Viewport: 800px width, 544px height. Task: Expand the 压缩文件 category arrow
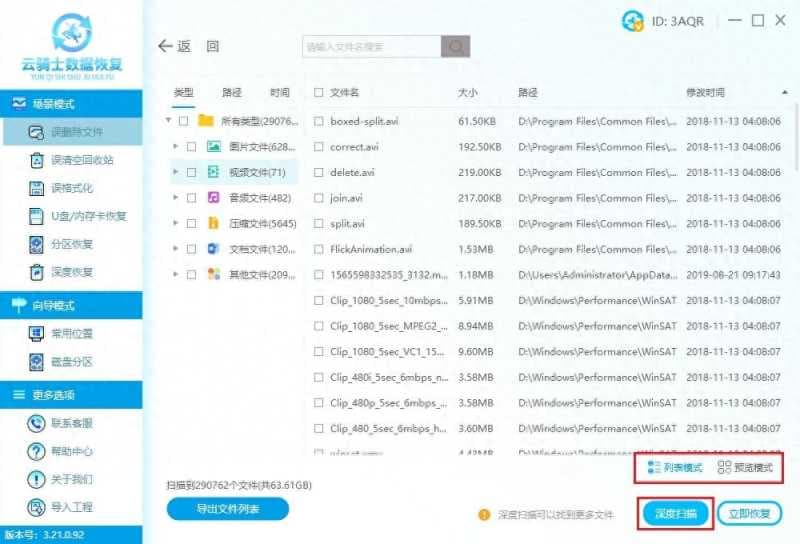176,223
